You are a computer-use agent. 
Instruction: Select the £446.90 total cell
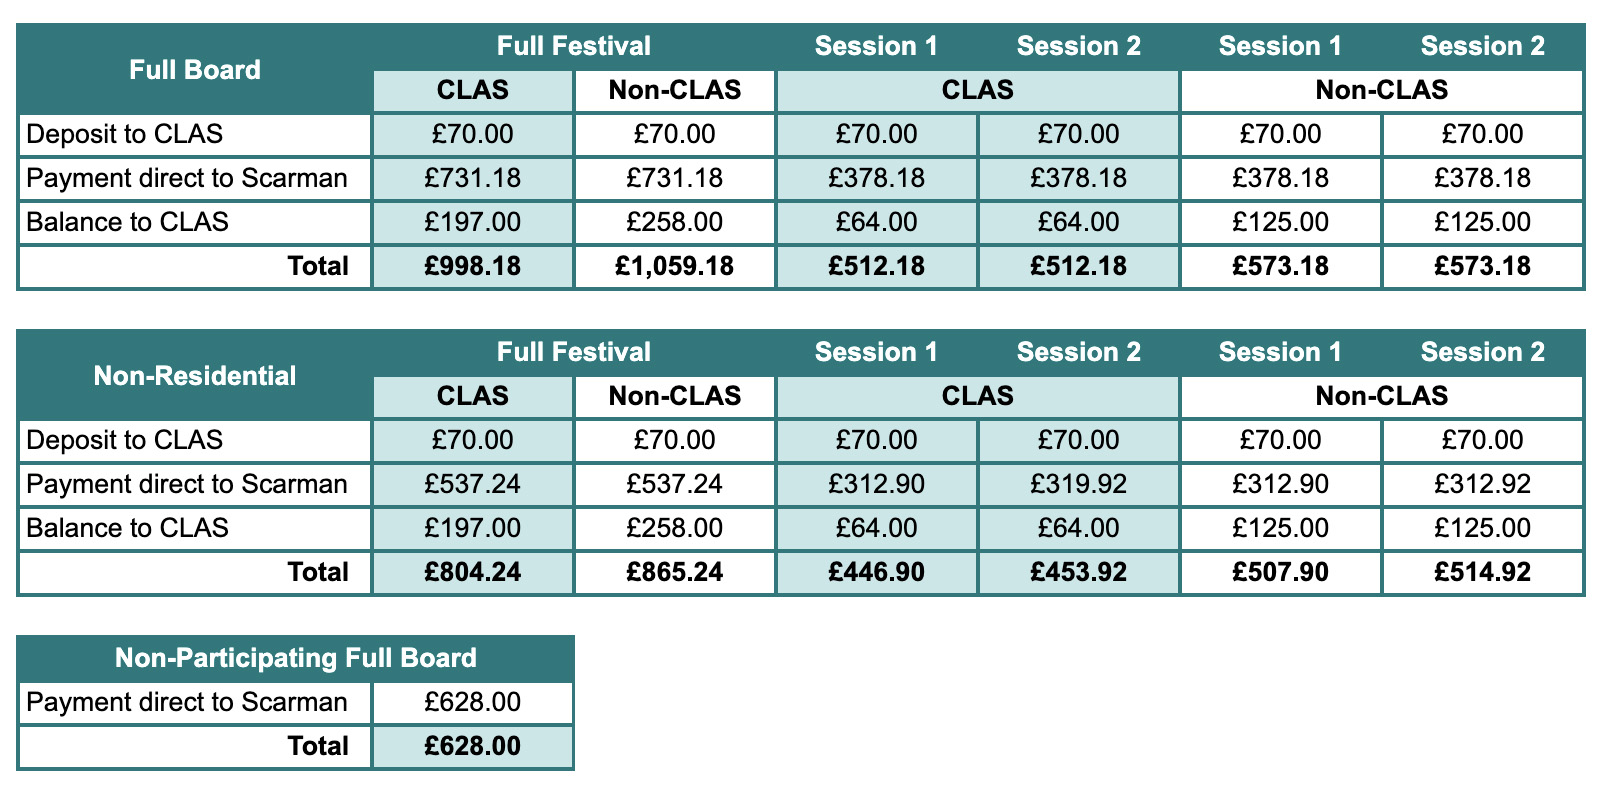pyautogui.click(x=877, y=572)
